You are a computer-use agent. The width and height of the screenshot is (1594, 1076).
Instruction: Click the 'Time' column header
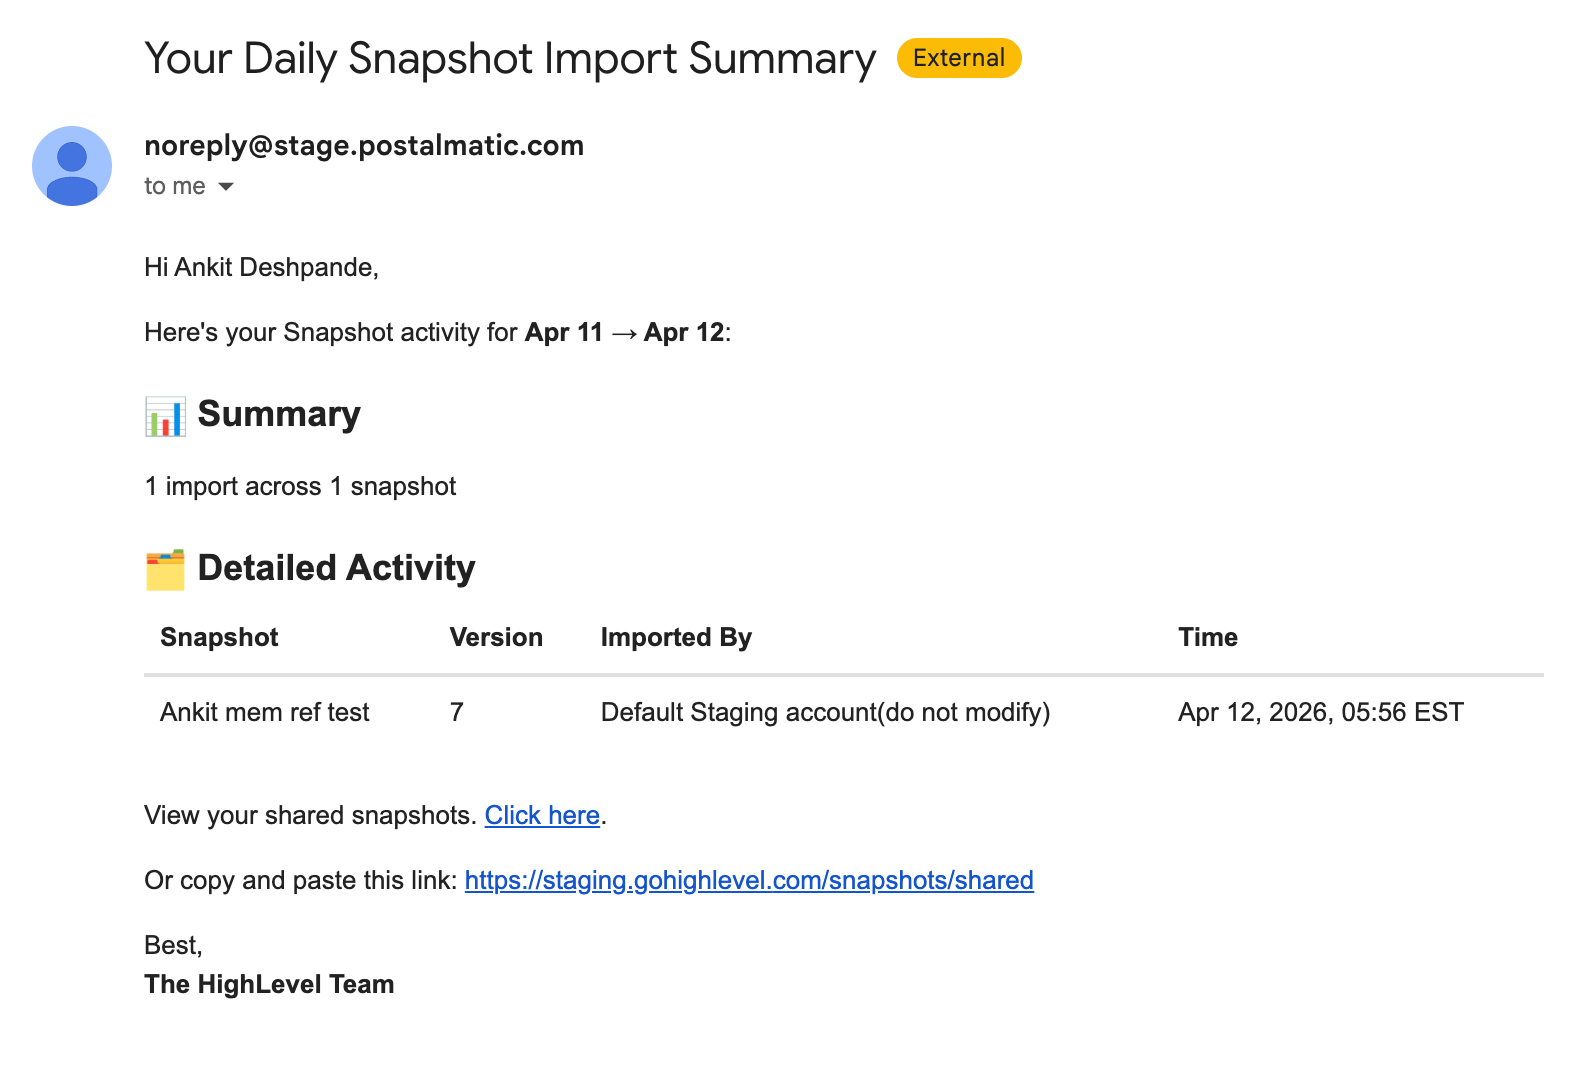click(1208, 638)
